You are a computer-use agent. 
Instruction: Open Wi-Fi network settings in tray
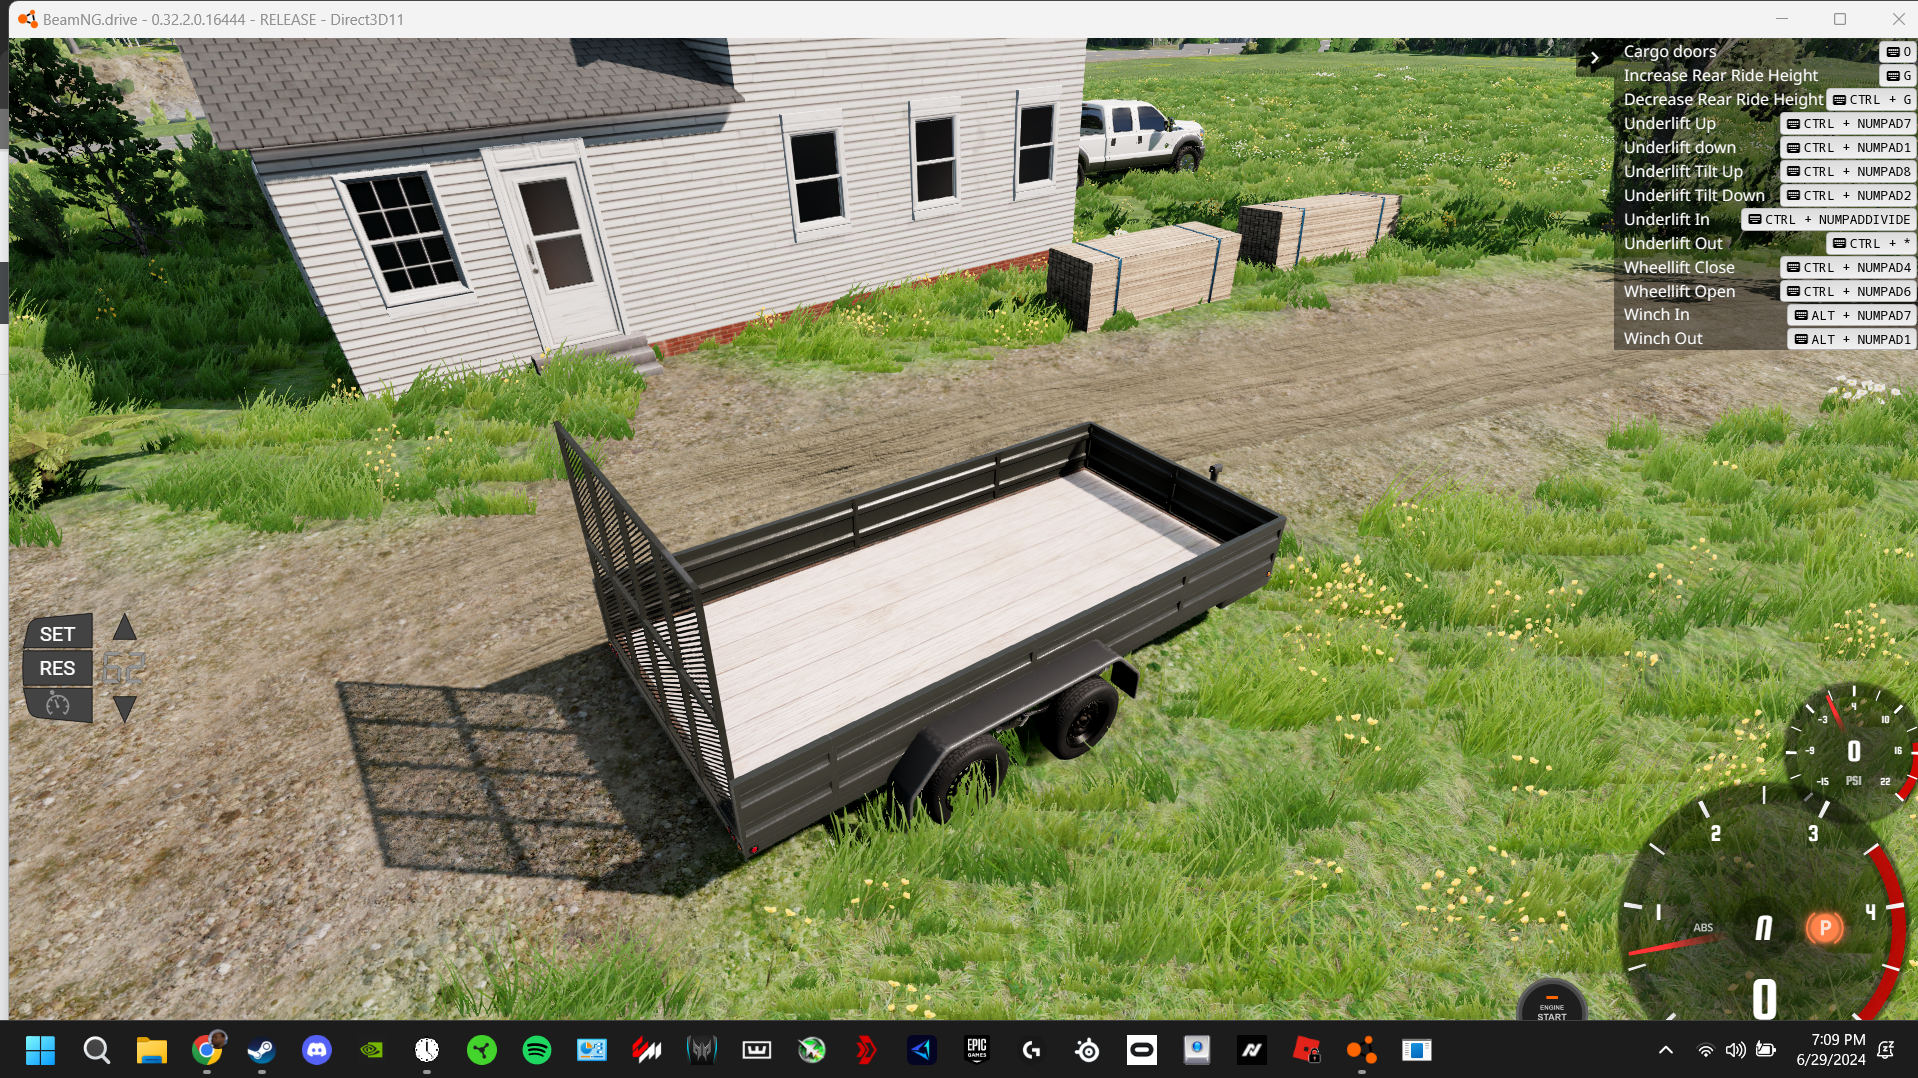click(x=1706, y=1050)
